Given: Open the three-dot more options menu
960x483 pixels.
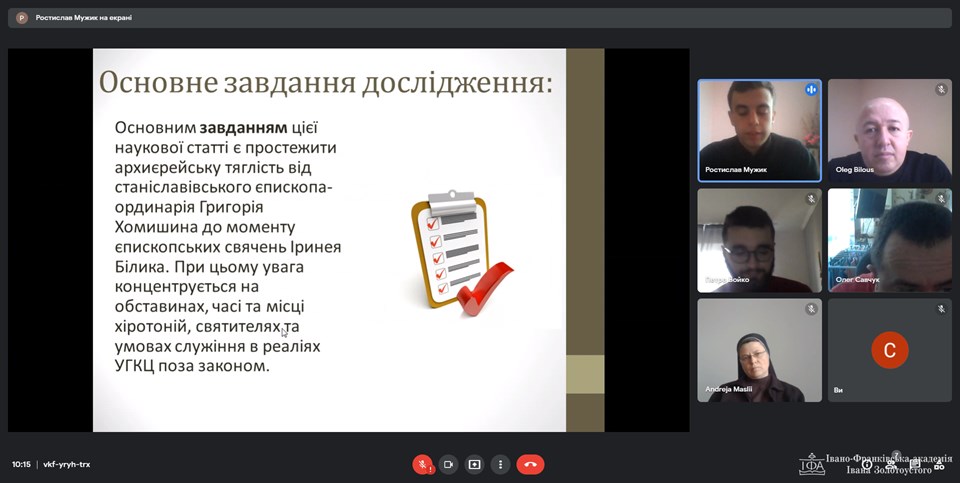Looking at the screenshot, I should pyautogui.click(x=501, y=464).
